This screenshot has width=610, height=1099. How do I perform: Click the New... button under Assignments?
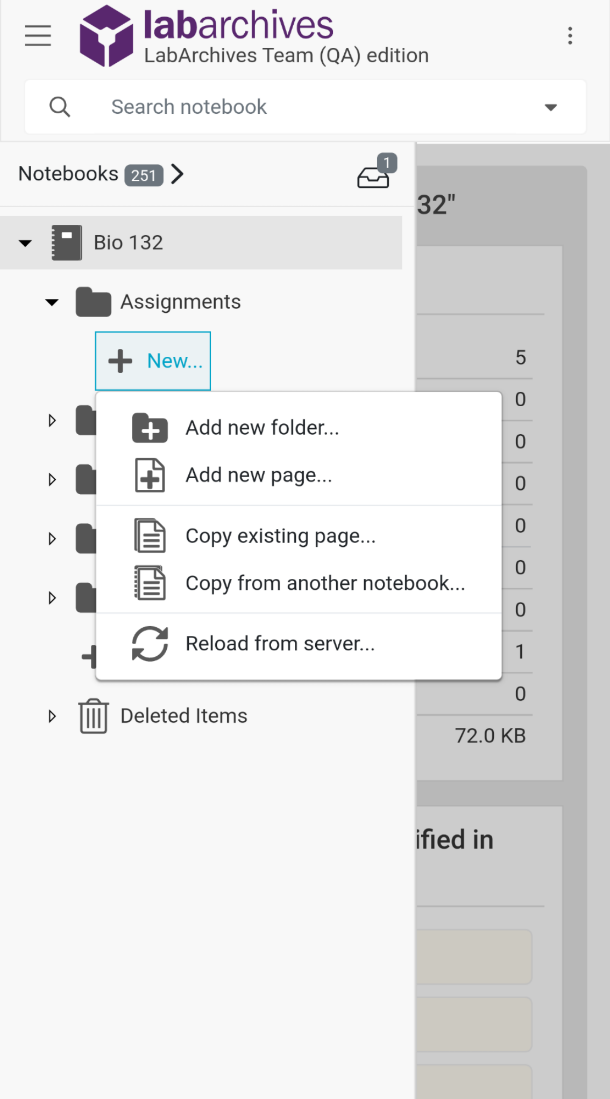pyautogui.click(x=153, y=361)
